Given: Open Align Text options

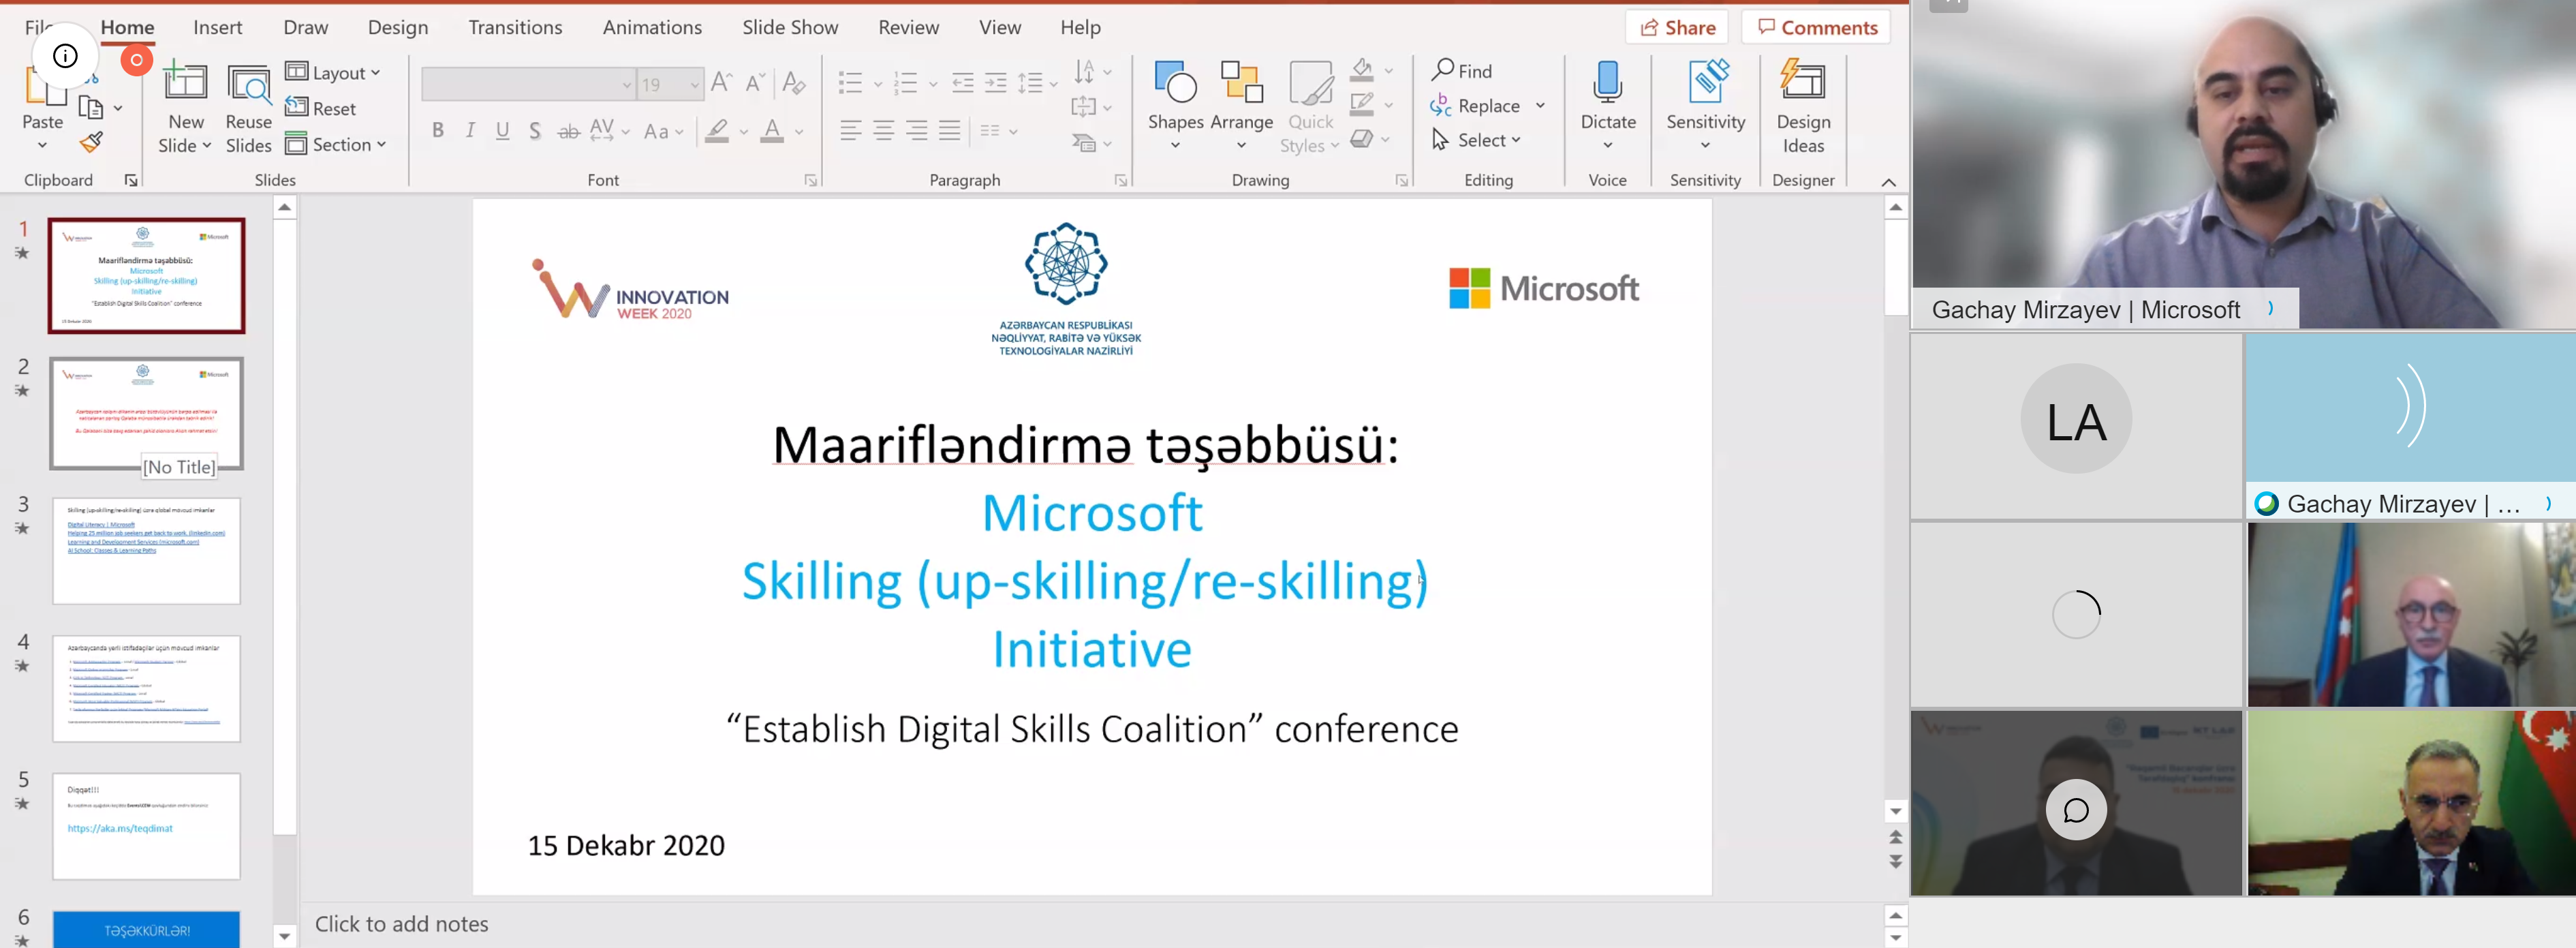Looking at the screenshot, I should [x=1091, y=107].
